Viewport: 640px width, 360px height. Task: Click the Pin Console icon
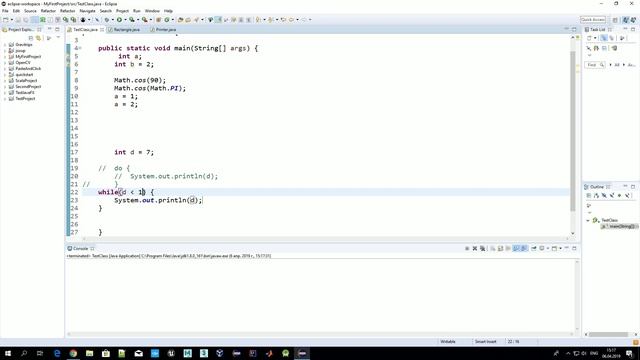coord(533,248)
